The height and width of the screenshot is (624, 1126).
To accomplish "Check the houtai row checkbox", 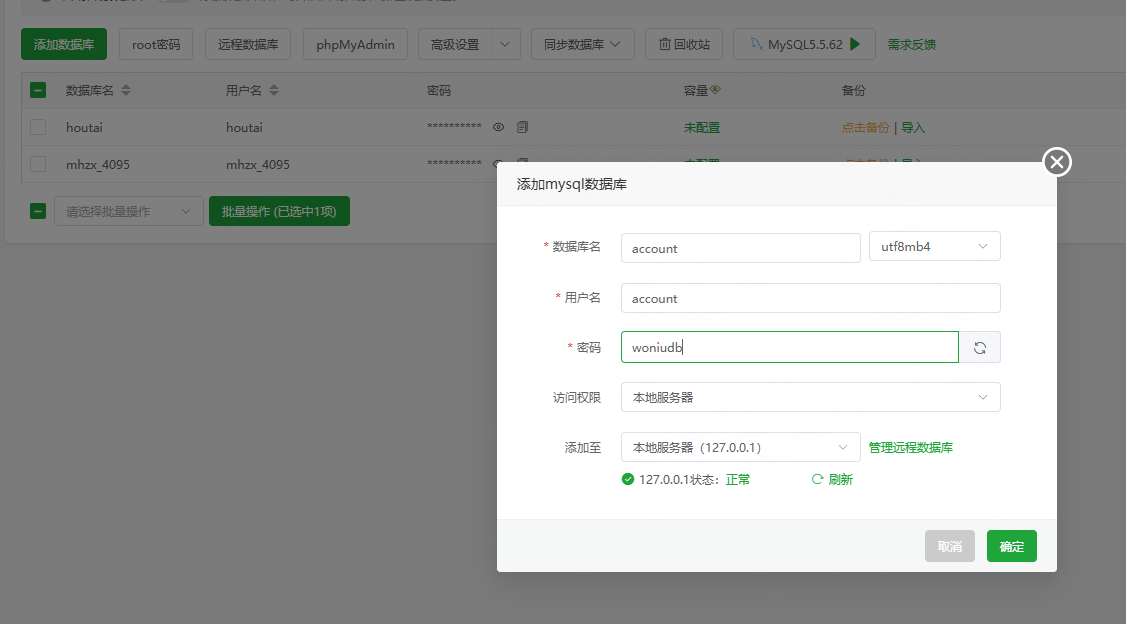I will tap(38, 127).
